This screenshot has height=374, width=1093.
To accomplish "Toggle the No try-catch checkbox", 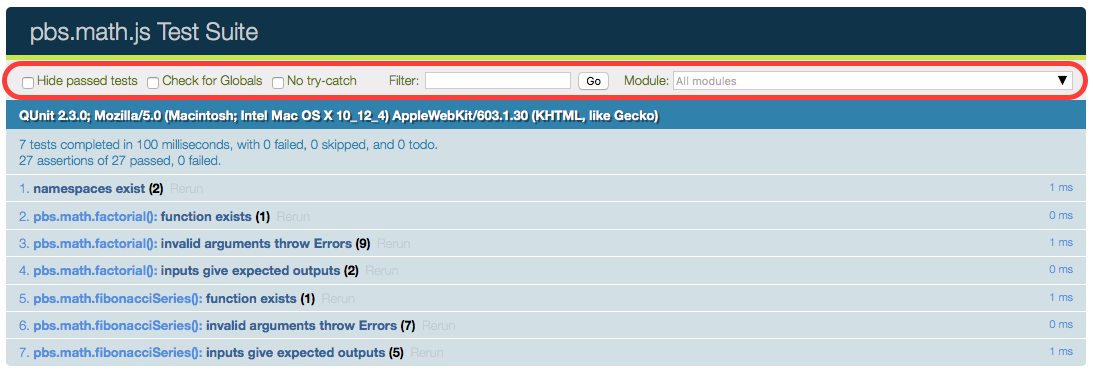I will pyautogui.click(x=278, y=83).
